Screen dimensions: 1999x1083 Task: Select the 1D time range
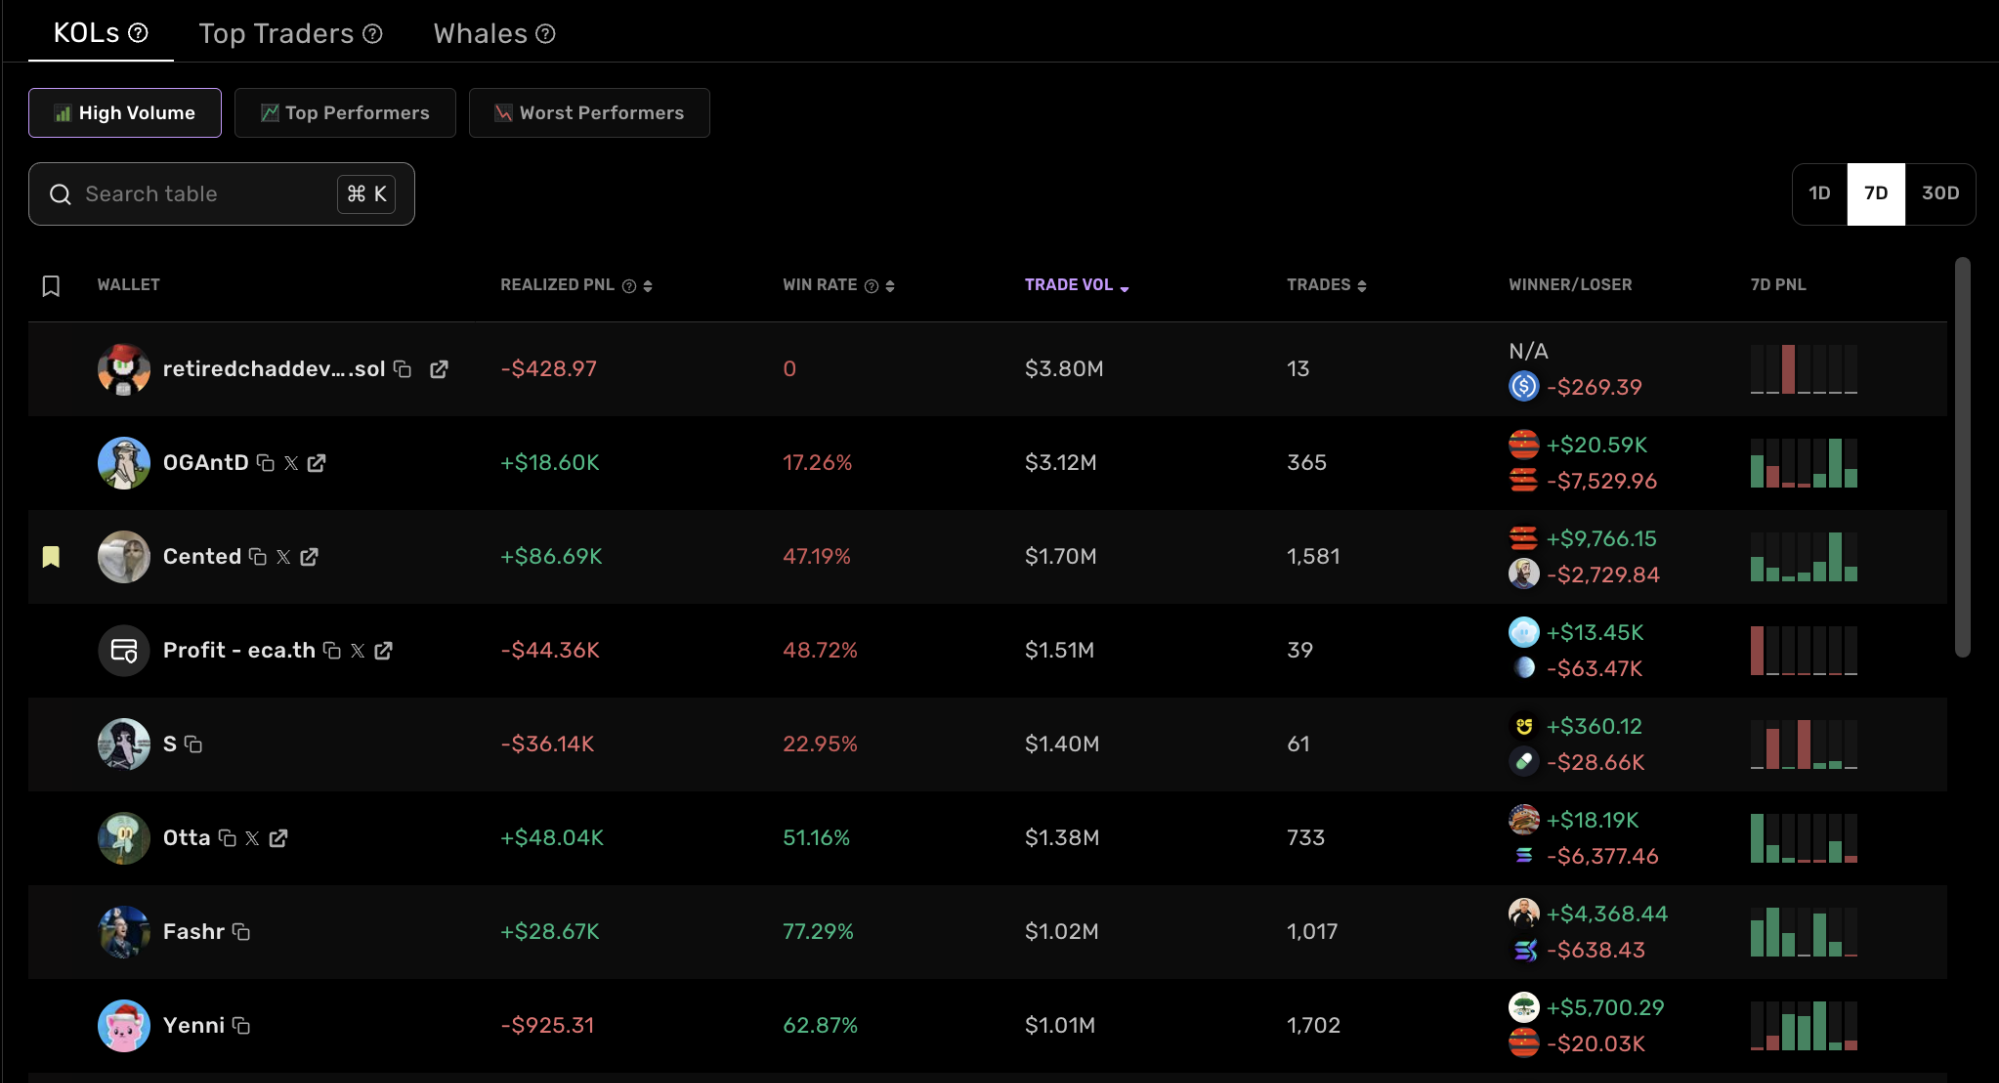coord(1819,193)
